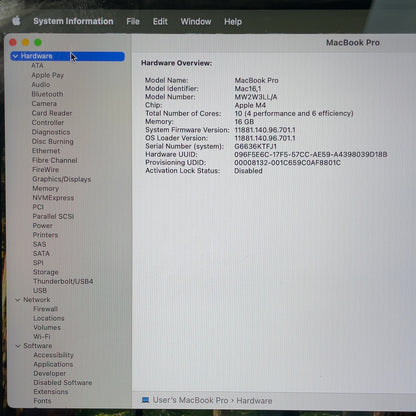Open the Edit menu
416x416 pixels.
click(x=160, y=22)
